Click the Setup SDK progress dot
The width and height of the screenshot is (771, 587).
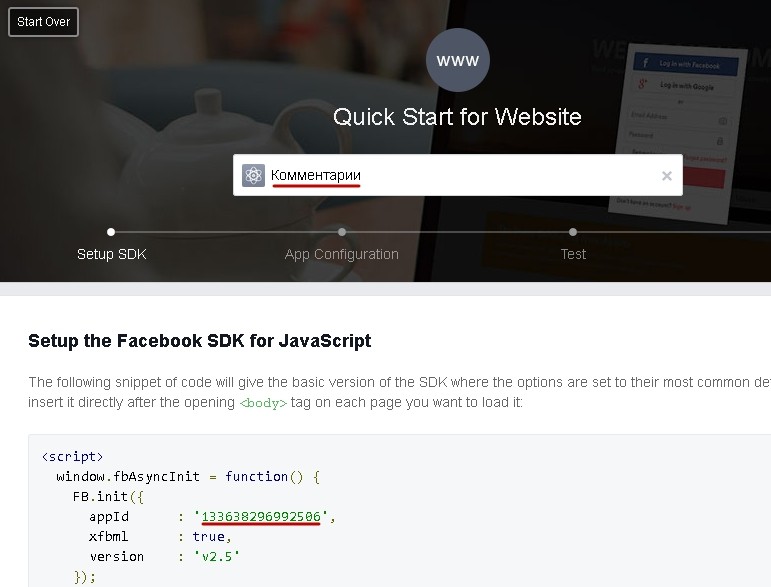tap(111, 232)
